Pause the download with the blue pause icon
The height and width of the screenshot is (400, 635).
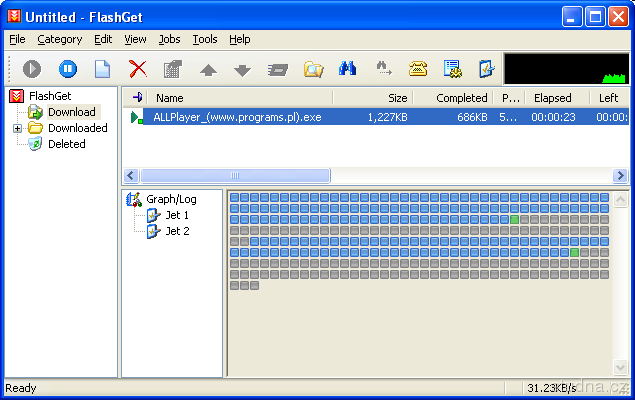(68, 68)
